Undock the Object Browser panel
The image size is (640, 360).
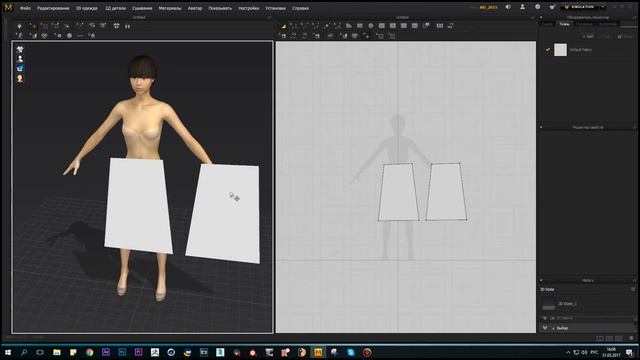pos(635,18)
